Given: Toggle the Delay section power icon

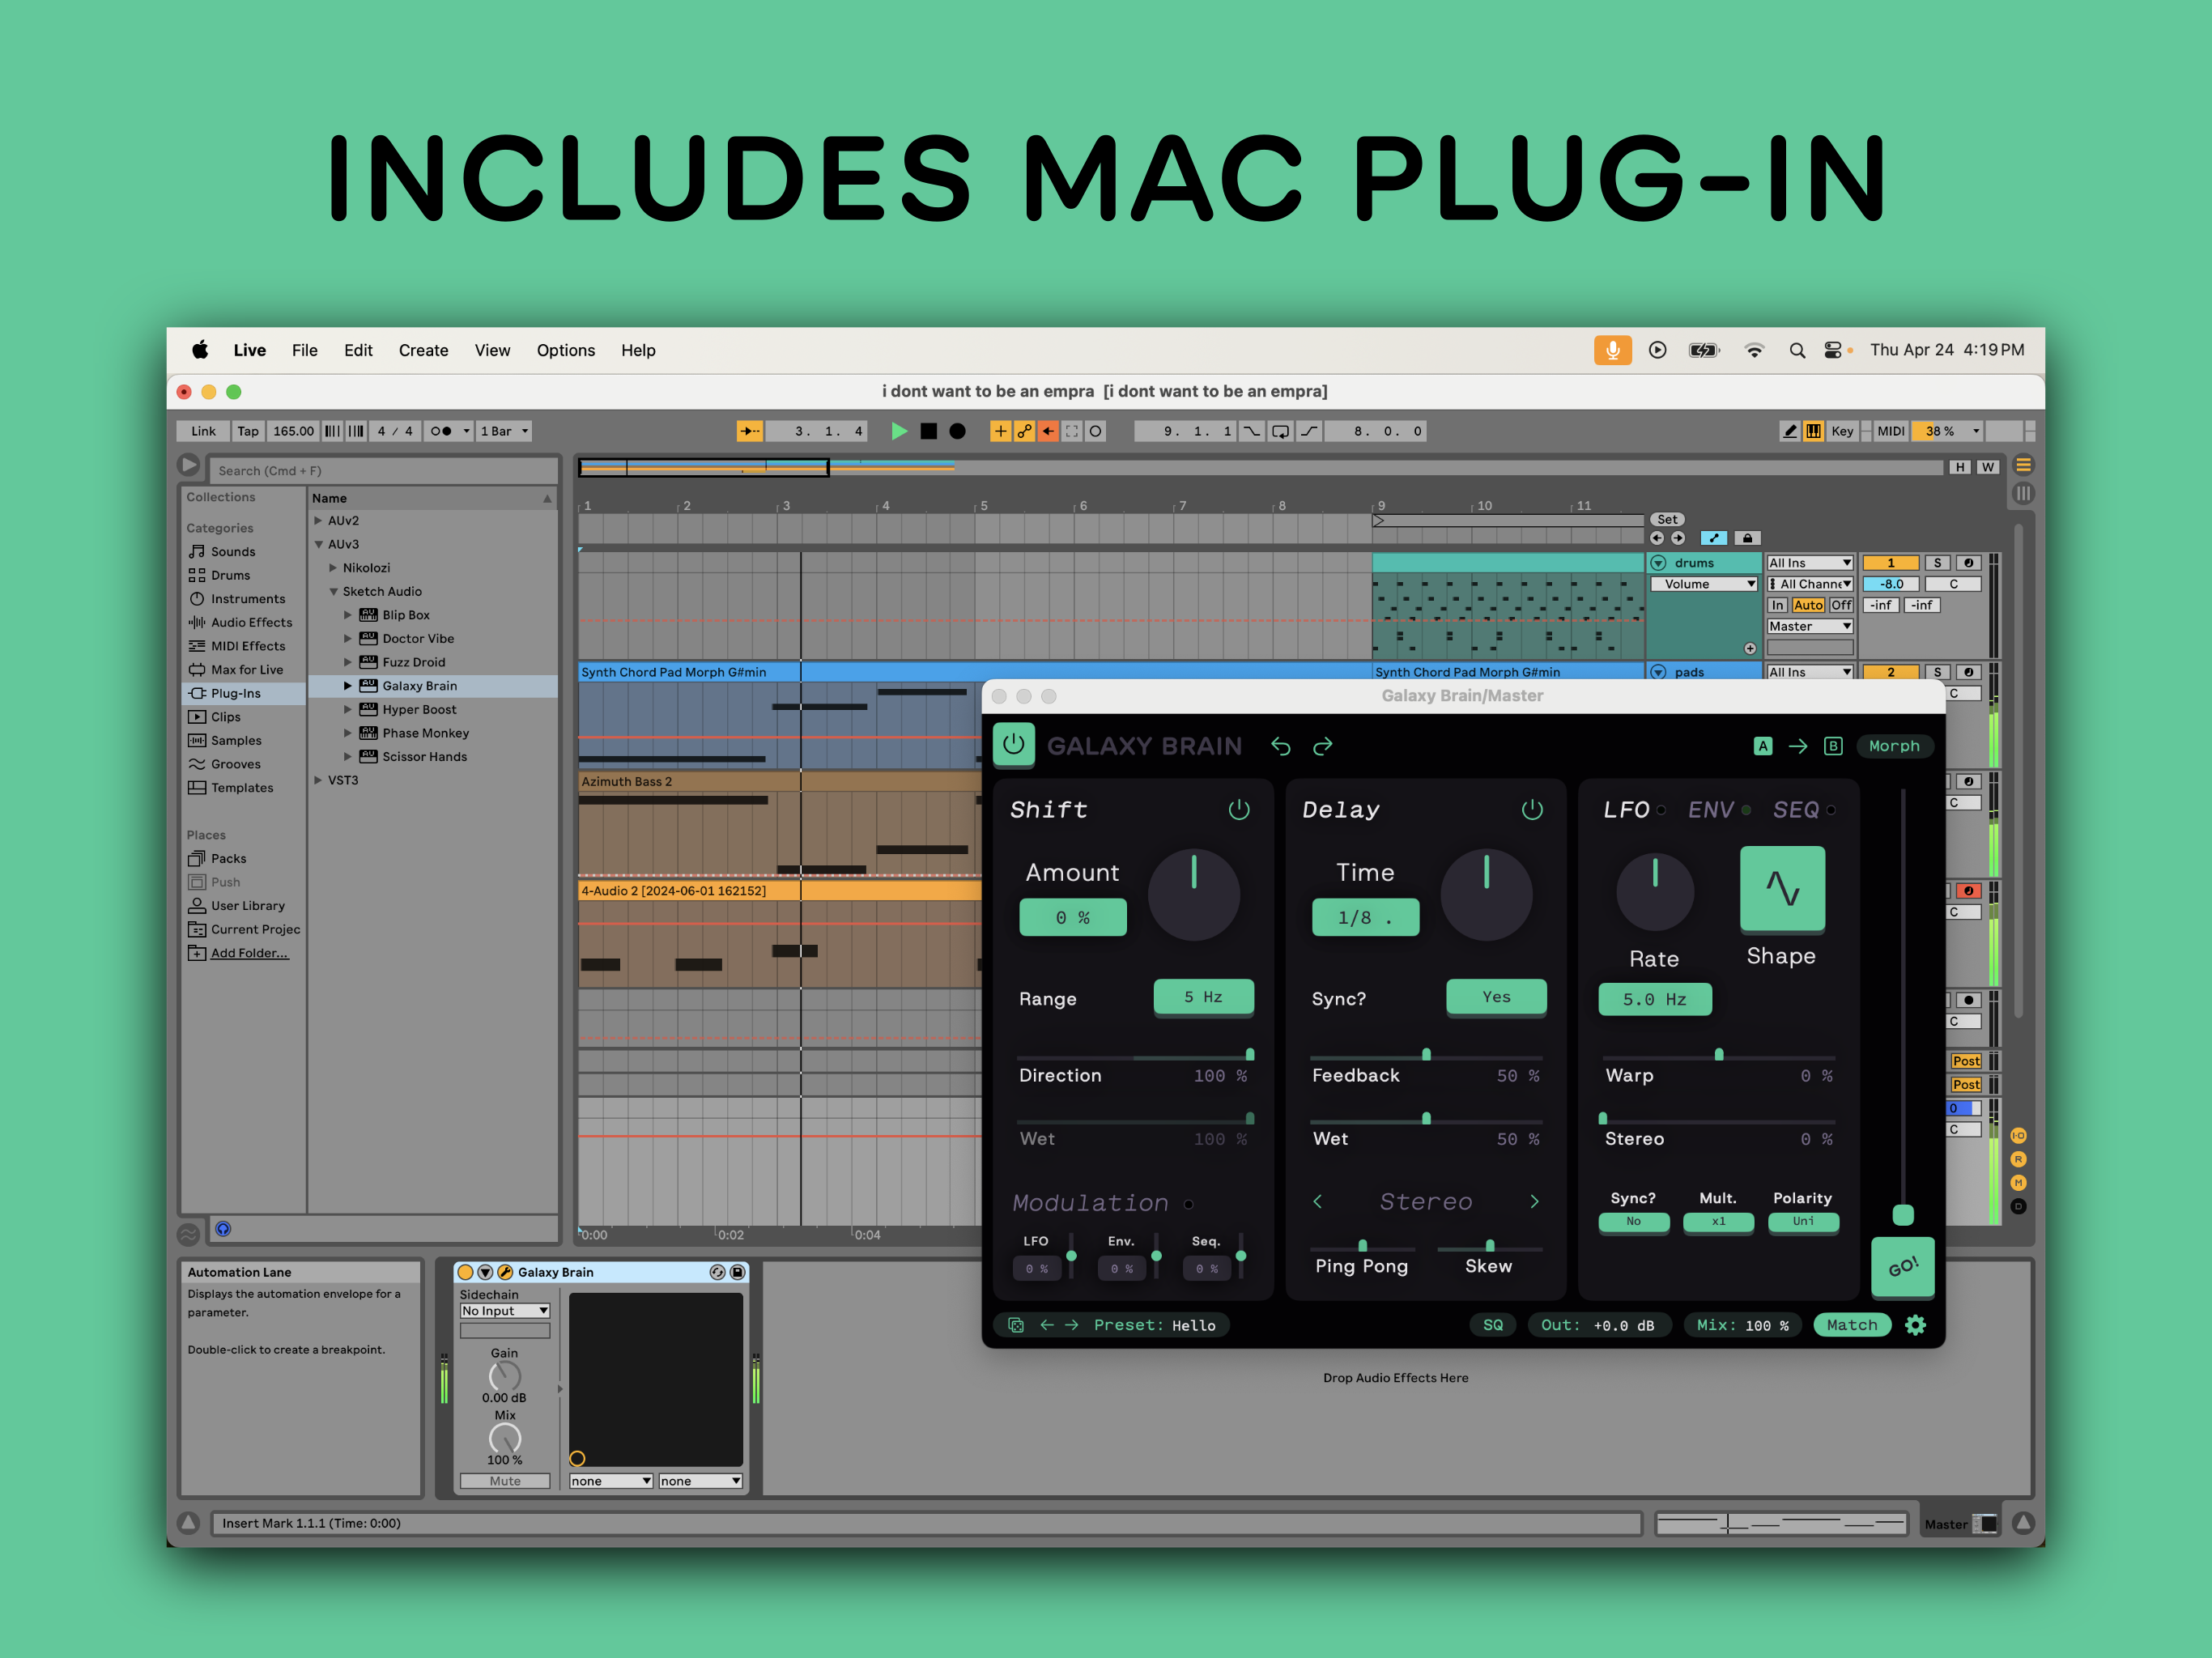Looking at the screenshot, I should tap(1532, 809).
